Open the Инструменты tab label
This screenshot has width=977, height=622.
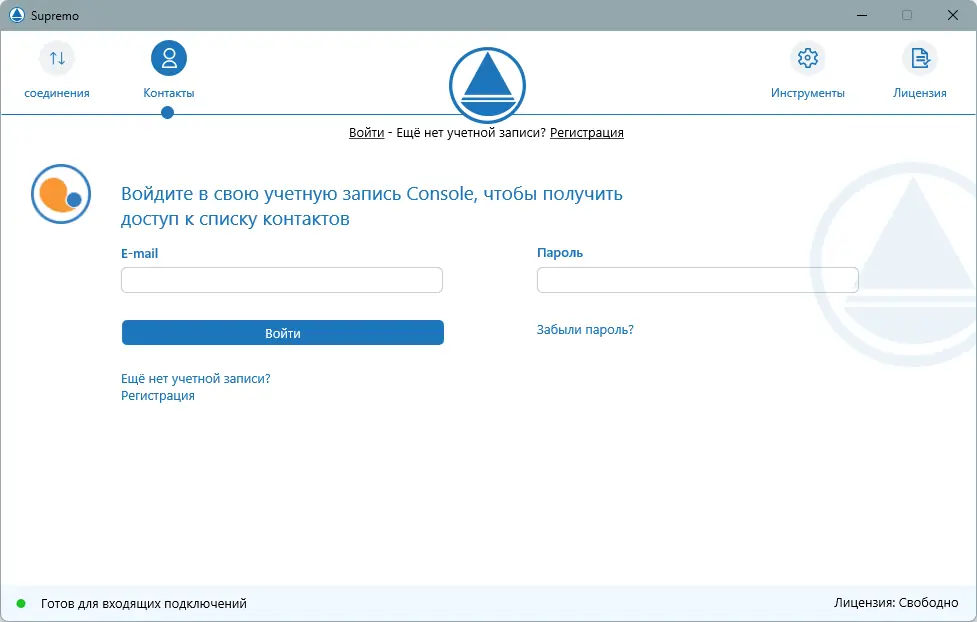pyautogui.click(x=808, y=93)
